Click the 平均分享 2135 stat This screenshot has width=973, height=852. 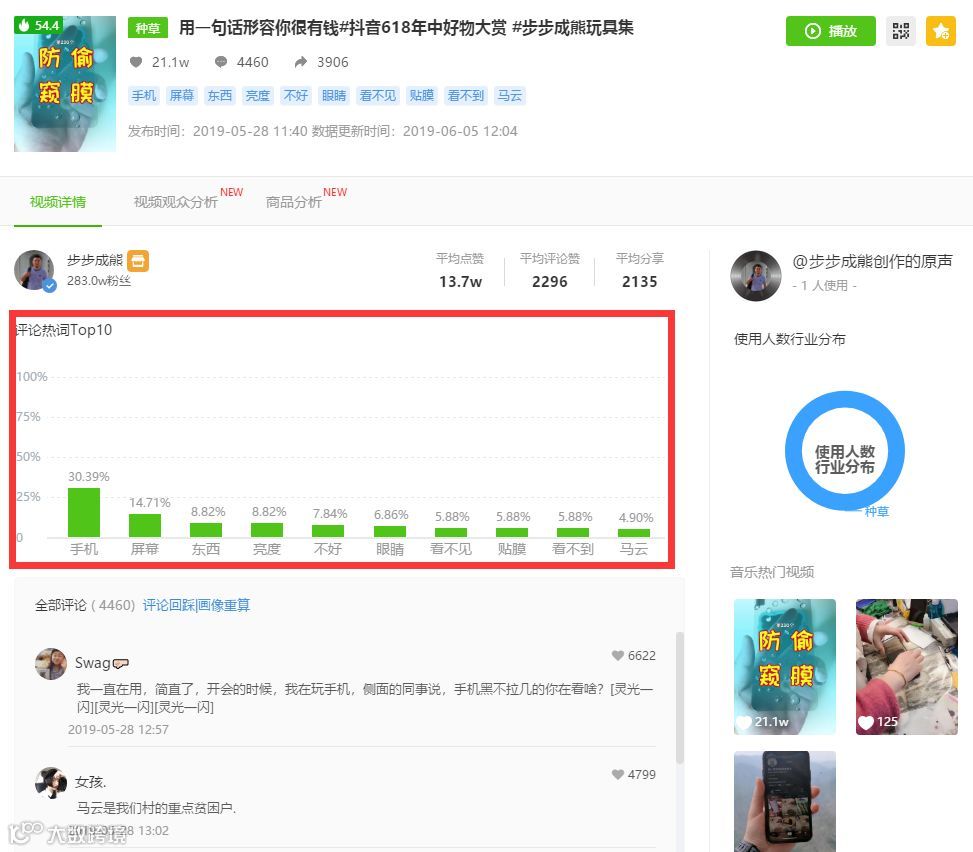point(640,271)
